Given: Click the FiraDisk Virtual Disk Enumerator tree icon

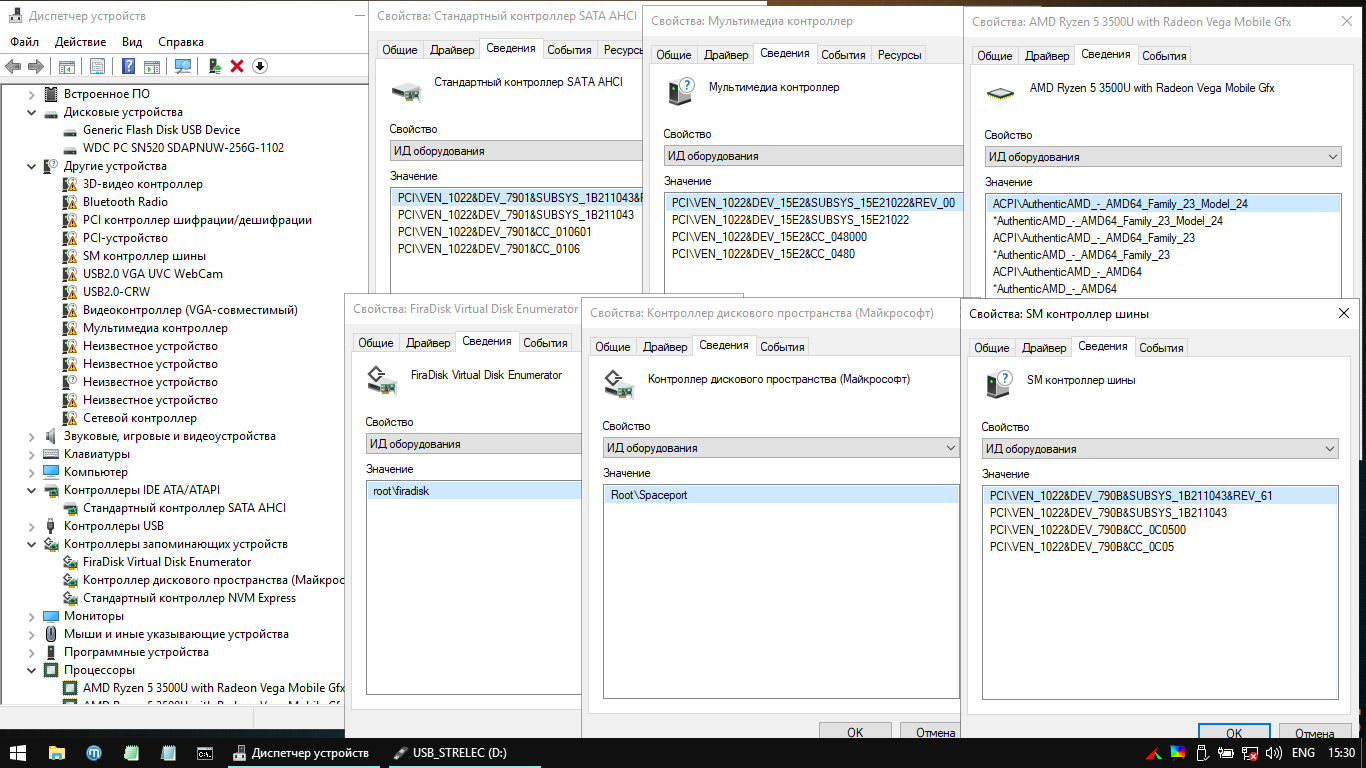Looking at the screenshot, I should pyautogui.click(x=70, y=562).
